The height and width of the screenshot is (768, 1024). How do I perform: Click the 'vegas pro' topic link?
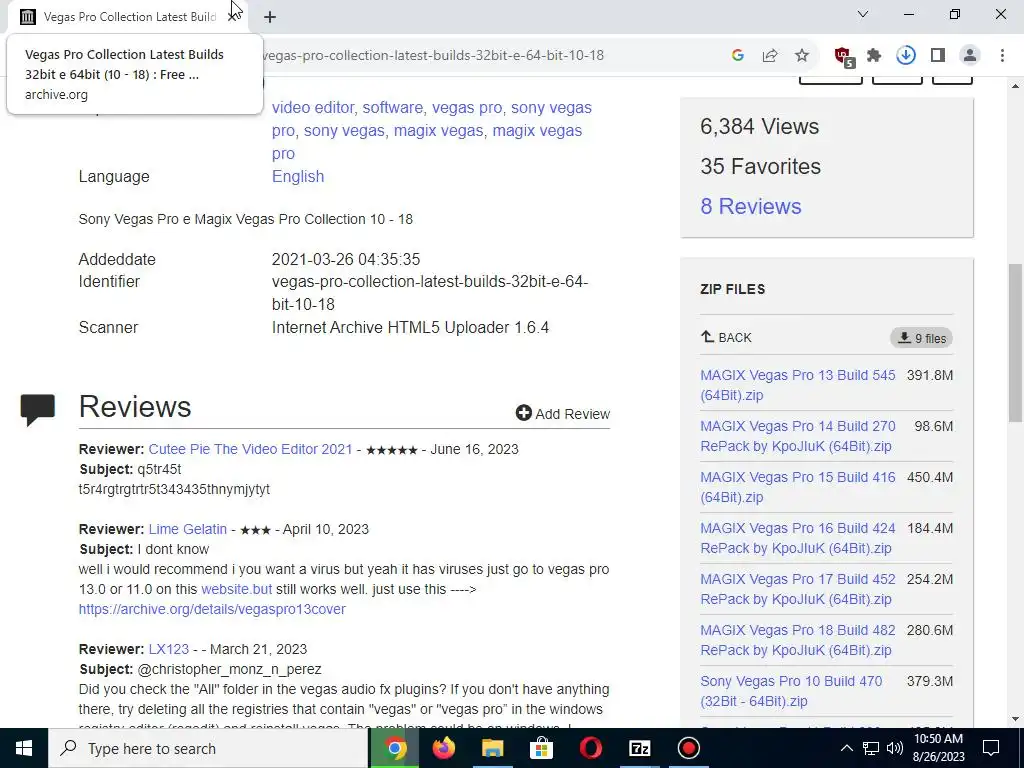tap(467, 108)
